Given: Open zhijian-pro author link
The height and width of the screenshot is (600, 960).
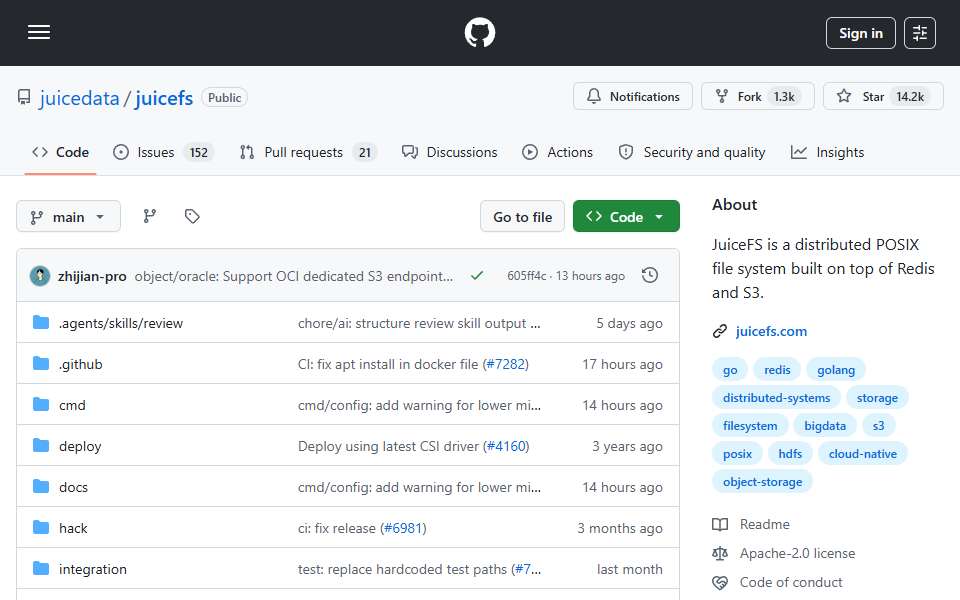Looking at the screenshot, I should (92, 277).
